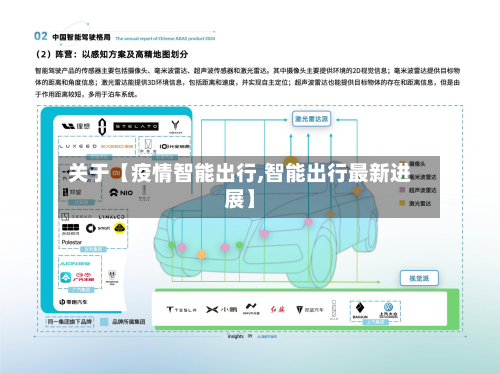Click the 上汽大众 Volkswagen logo

coord(388,310)
